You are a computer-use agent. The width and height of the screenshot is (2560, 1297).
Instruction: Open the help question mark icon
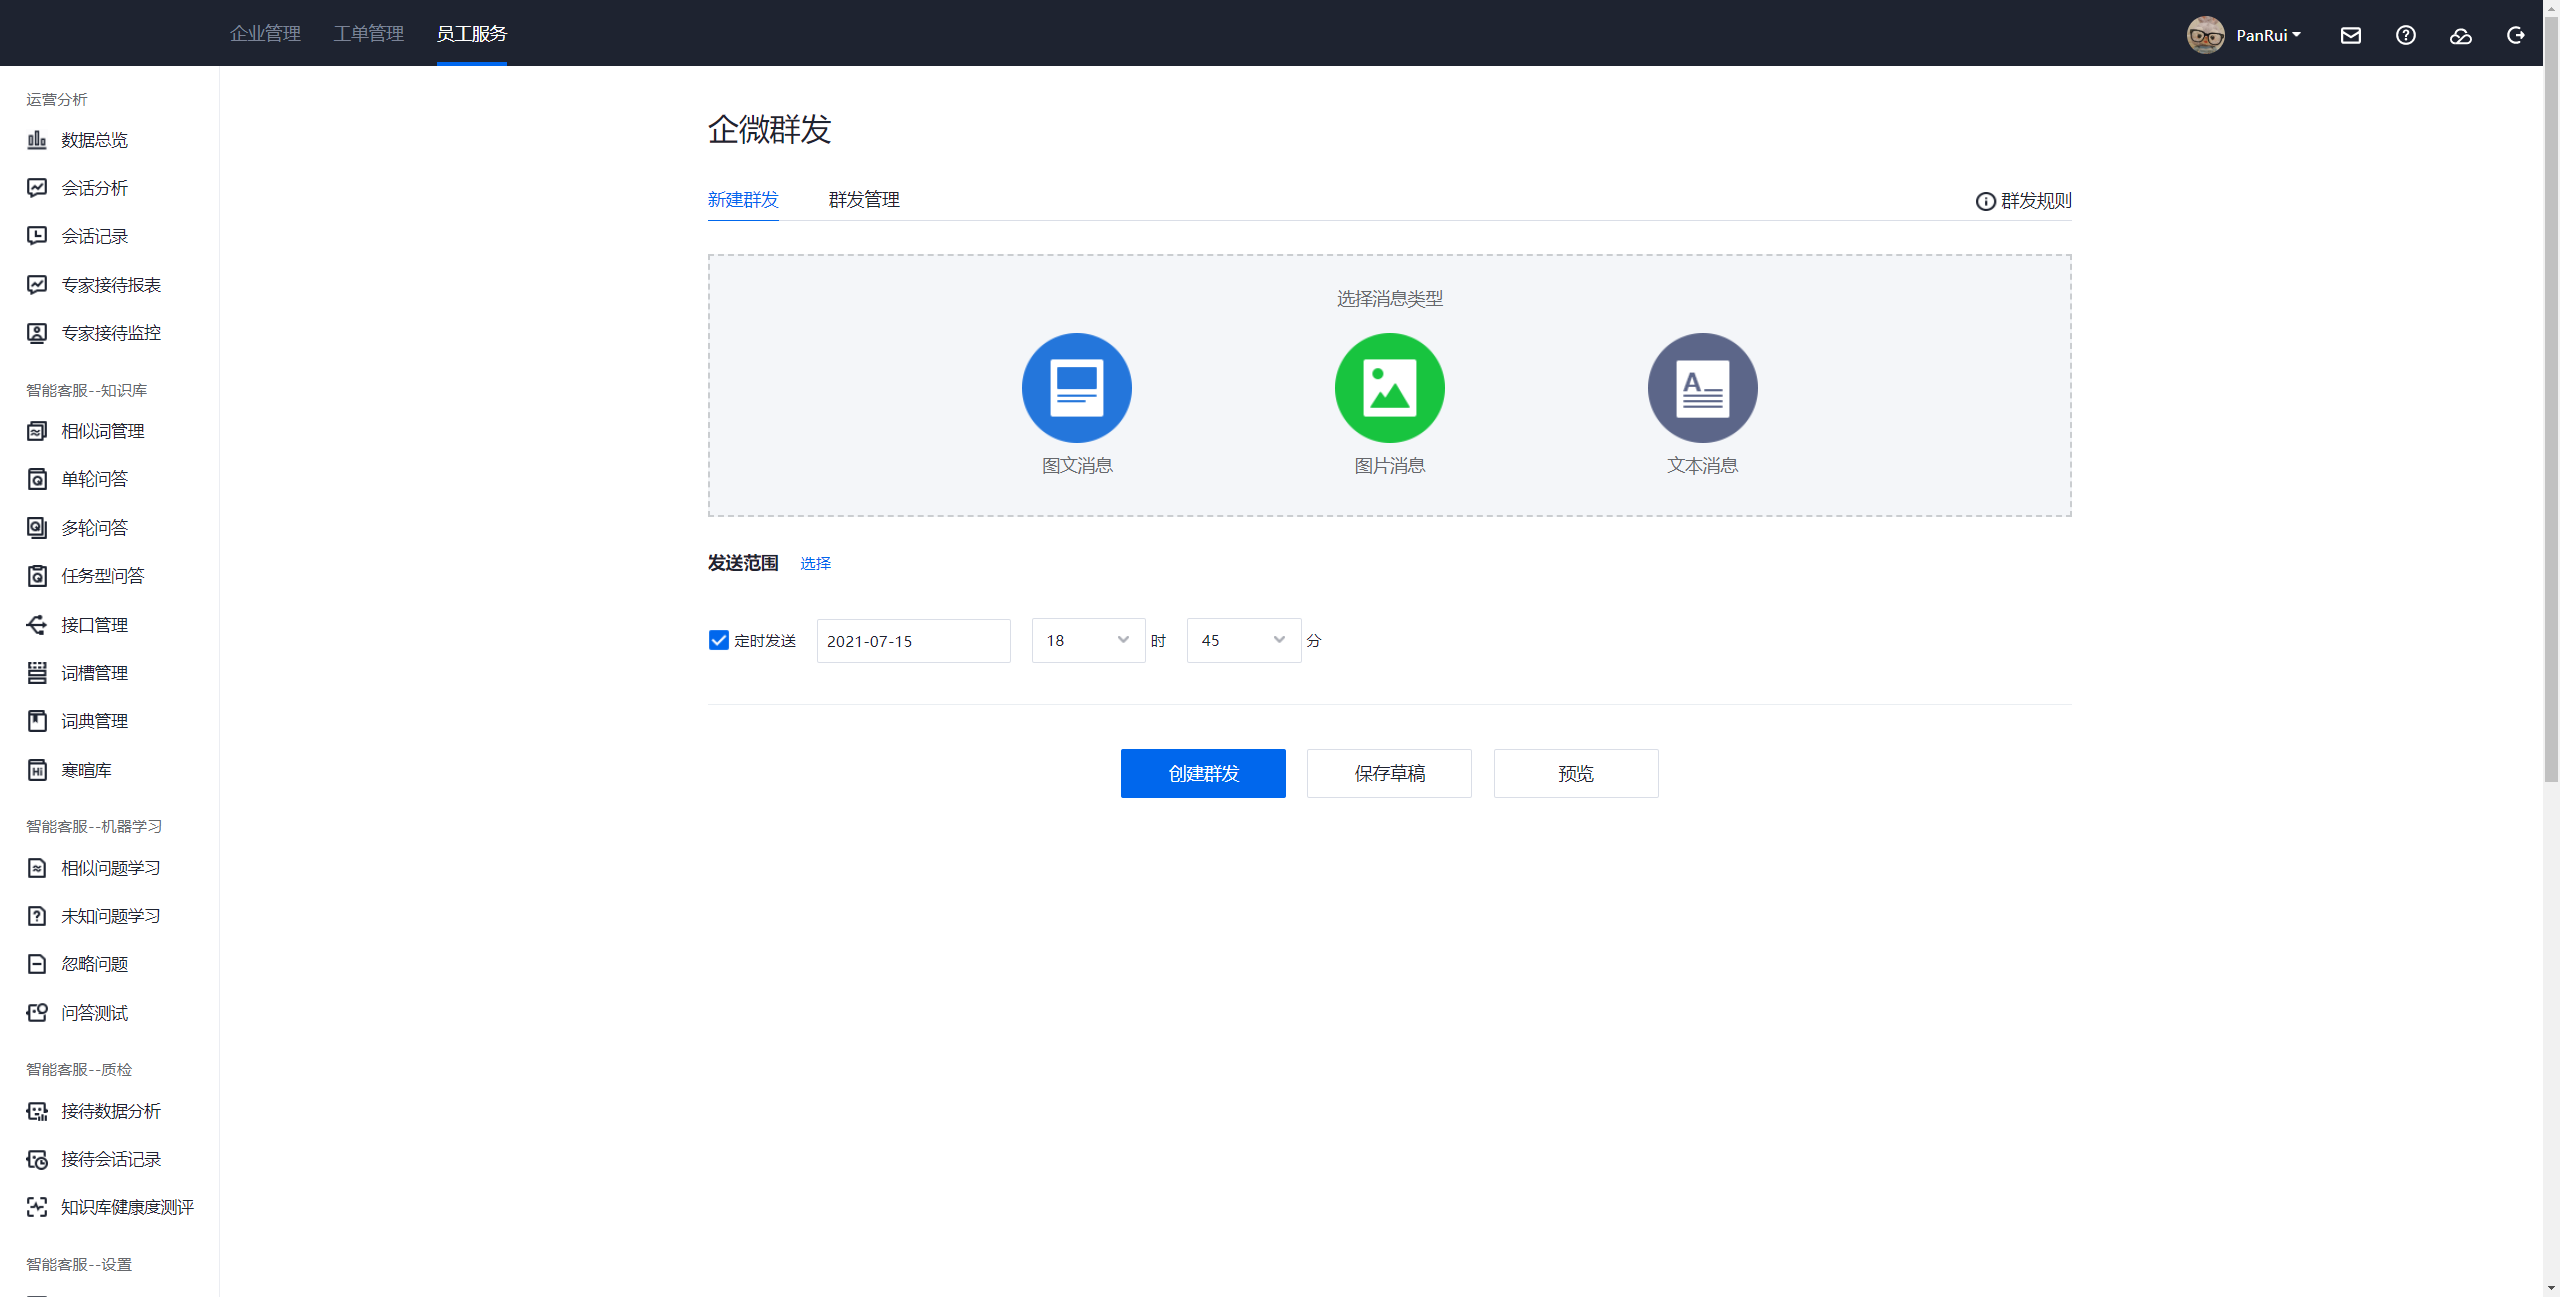point(2406,35)
